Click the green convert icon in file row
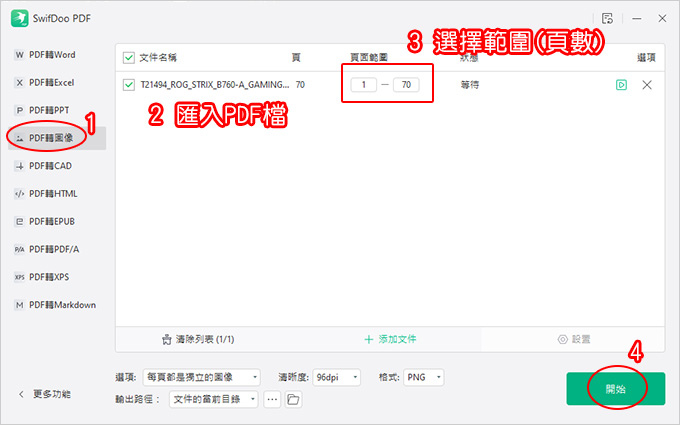This screenshot has width=680, height=425. click(621, 85)
